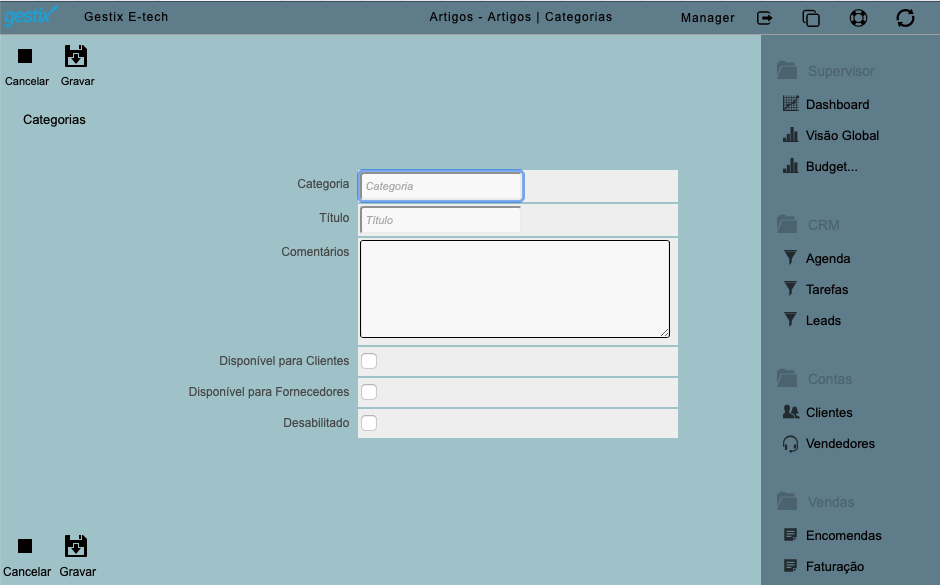Screen dimensions: 940x585
Task: Expand the Vendas menu section
Action: pos(831,502)
